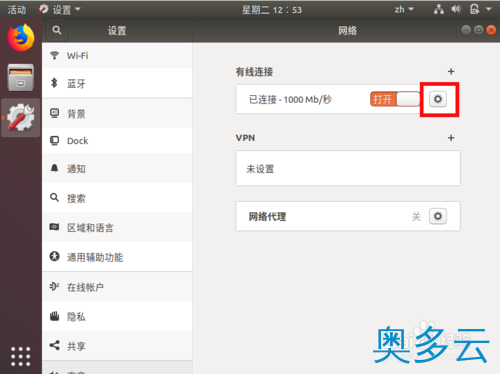Click the search icon in Settings header
500x374 pixels.
[x=57, y=30]
